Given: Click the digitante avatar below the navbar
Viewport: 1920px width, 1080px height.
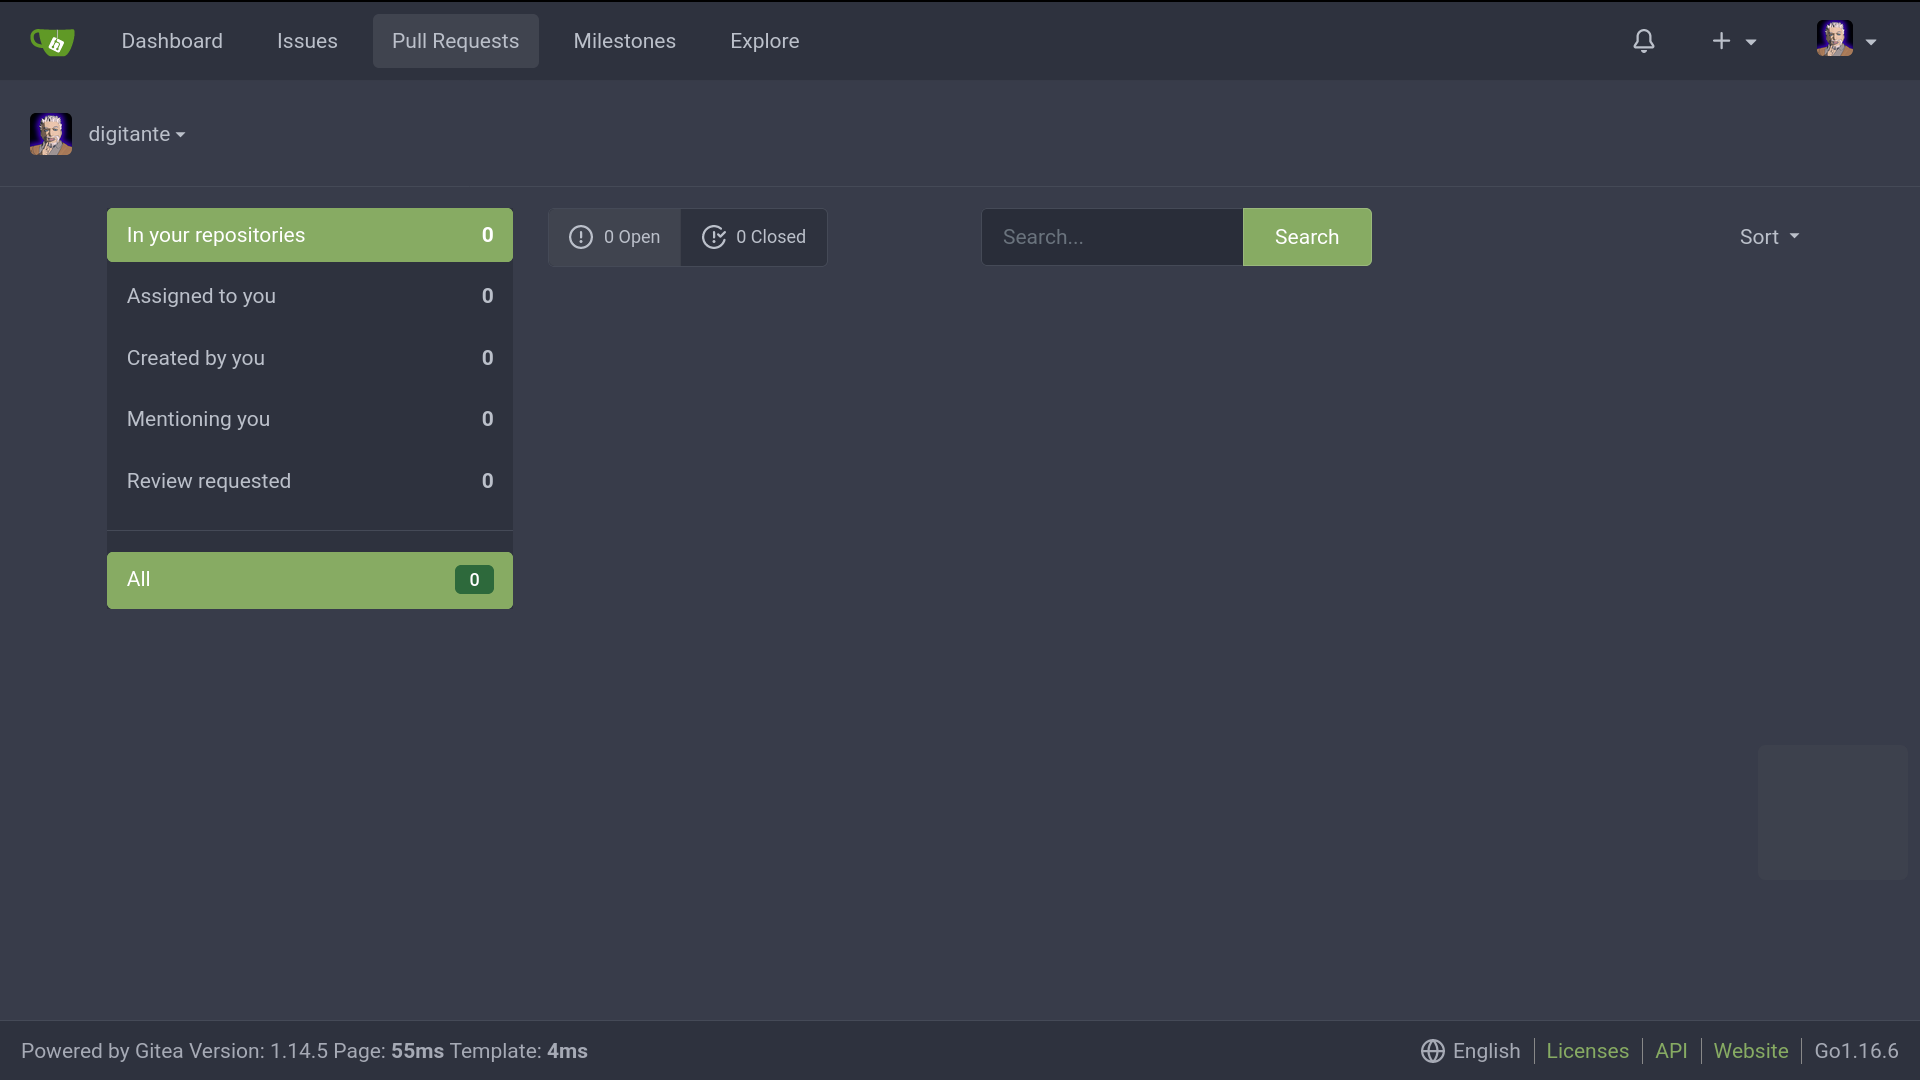Looking at the screenshot, I should 51,134.
